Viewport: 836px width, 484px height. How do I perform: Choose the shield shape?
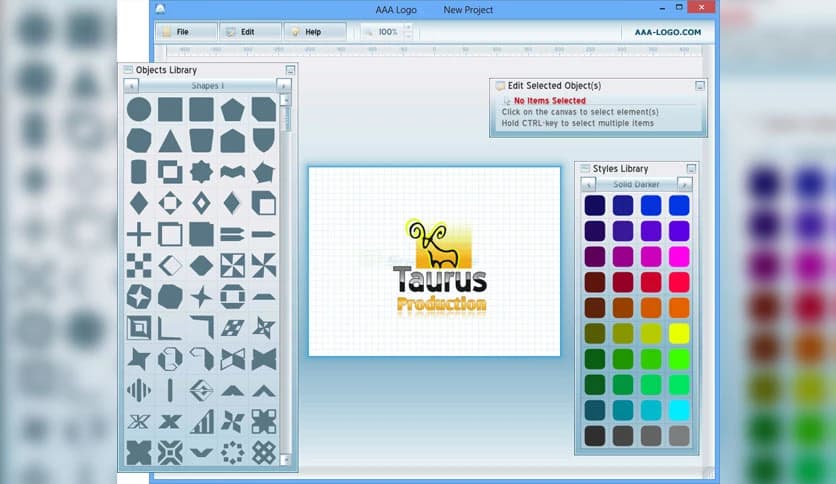(264, 141)
